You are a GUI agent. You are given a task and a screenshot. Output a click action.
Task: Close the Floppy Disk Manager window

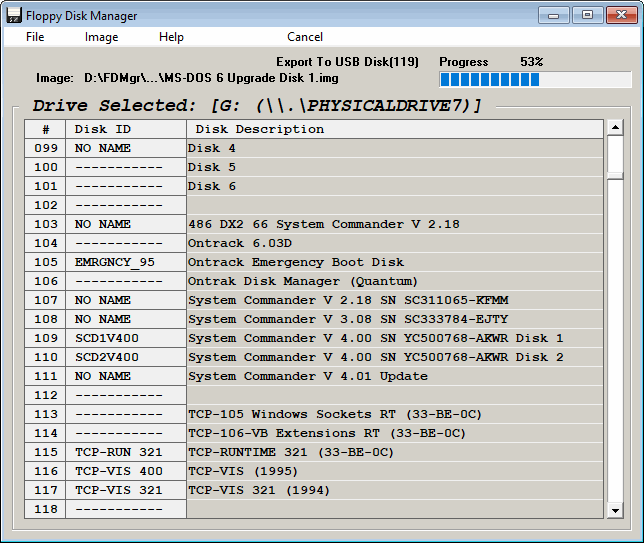click(621, 15)
